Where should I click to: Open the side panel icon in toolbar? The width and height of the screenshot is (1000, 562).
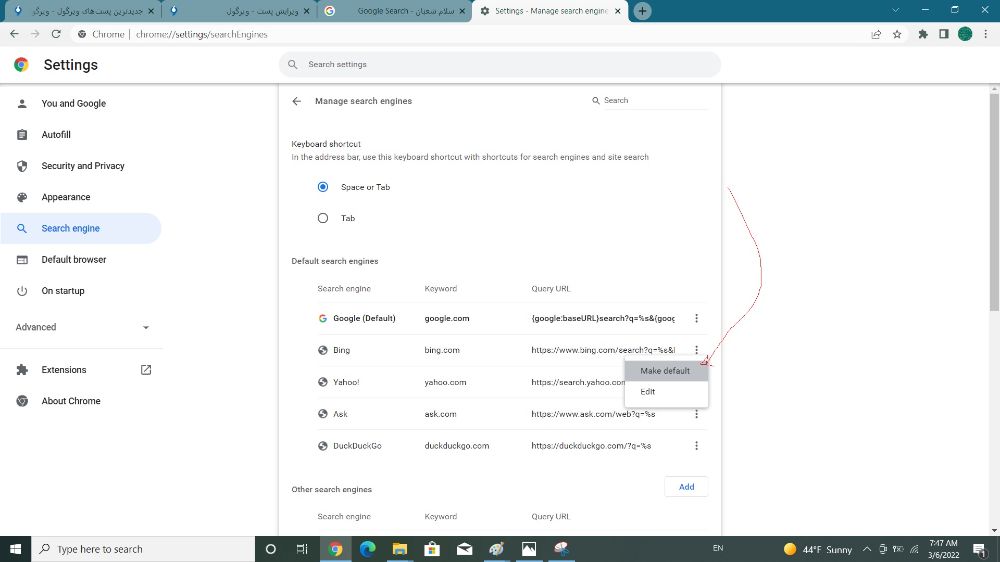[x=944, y=34]
